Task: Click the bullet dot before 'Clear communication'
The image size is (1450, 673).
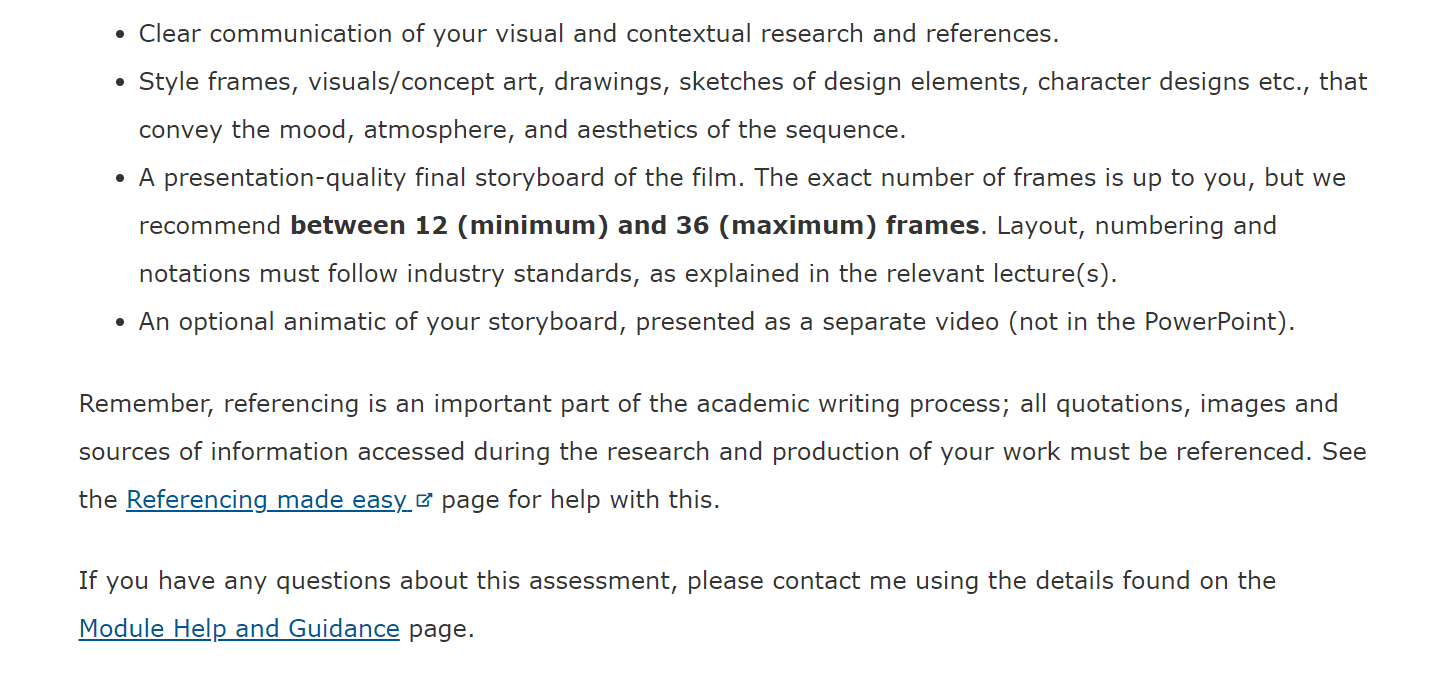Action: [x=120, y=35]
